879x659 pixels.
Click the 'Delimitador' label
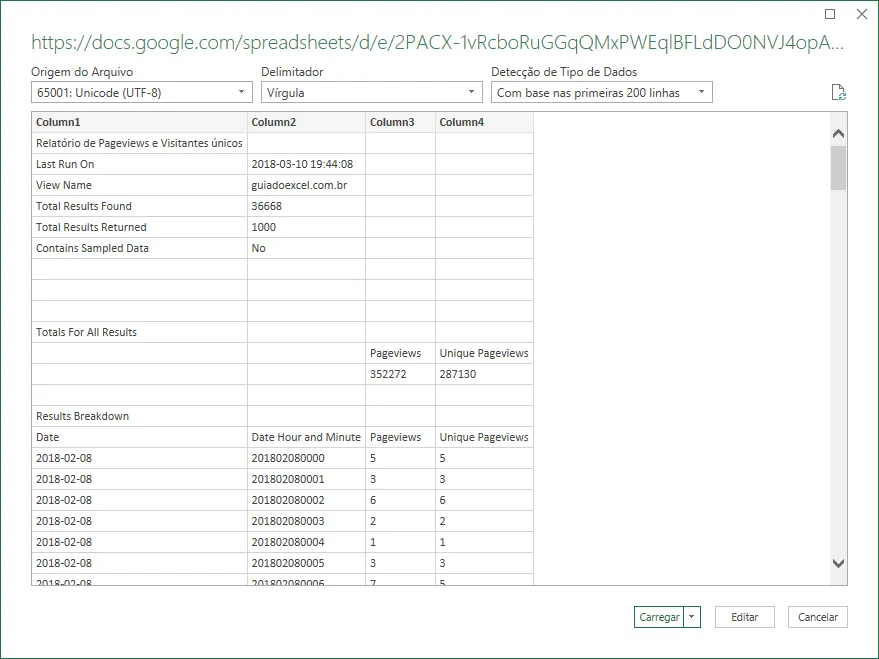(292, 72)
